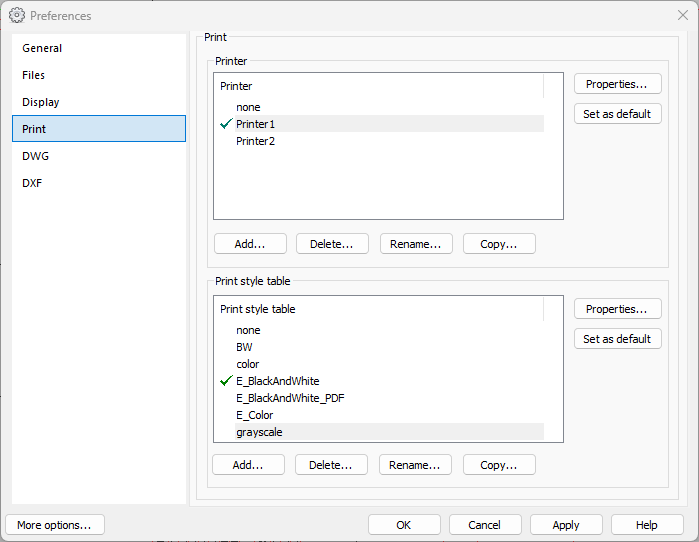
Task: Open the General preferences section
Action: click(42, 48)
